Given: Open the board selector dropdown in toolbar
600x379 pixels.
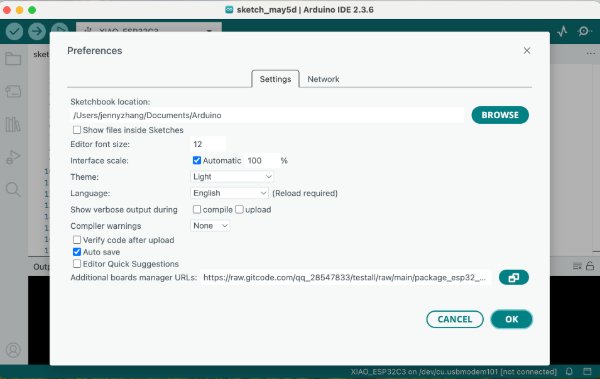Looking at the screenshot, I should click(149, 28).
